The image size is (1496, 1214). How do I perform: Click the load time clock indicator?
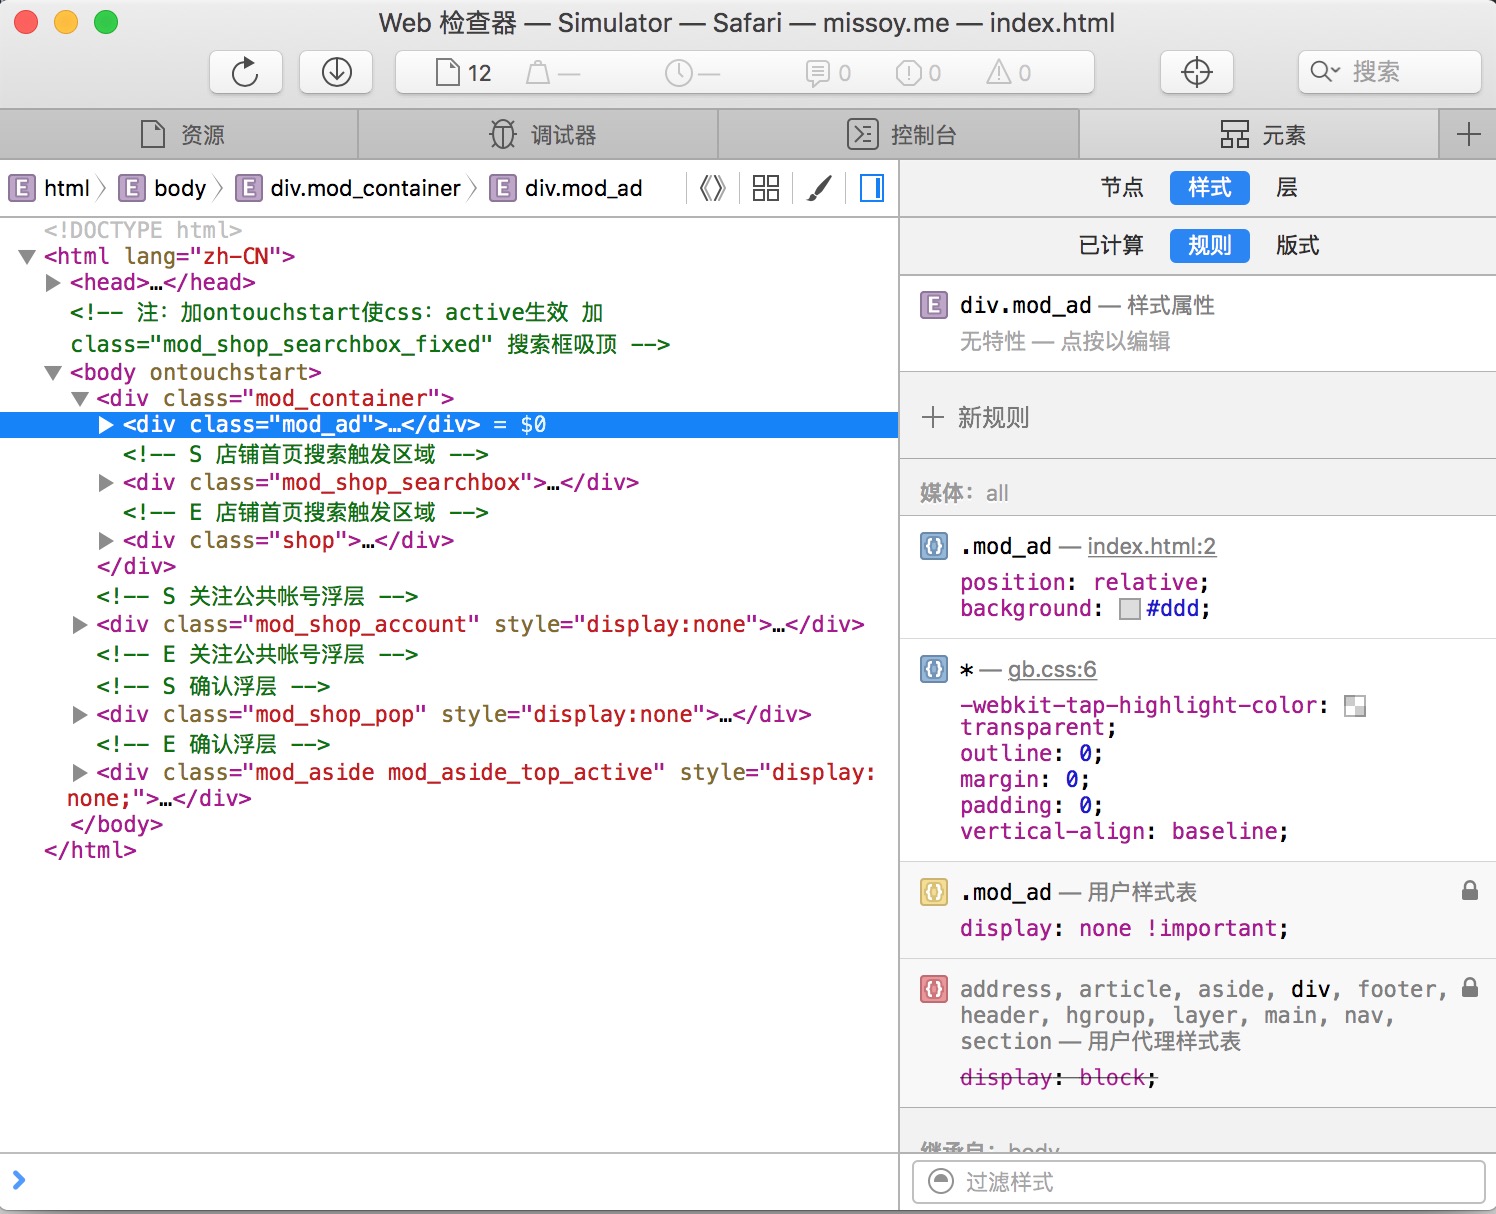pos(678,72)
